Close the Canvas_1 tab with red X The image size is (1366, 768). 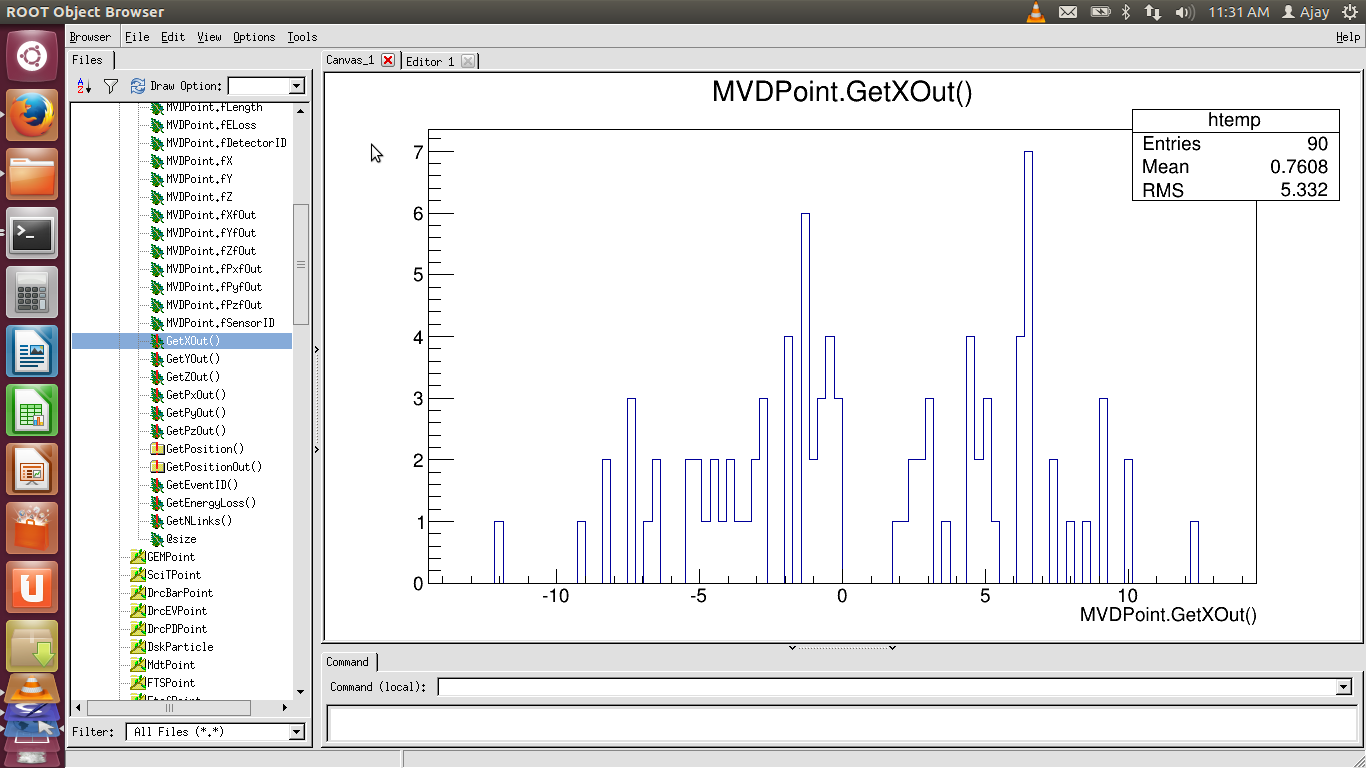click(388, 60)
